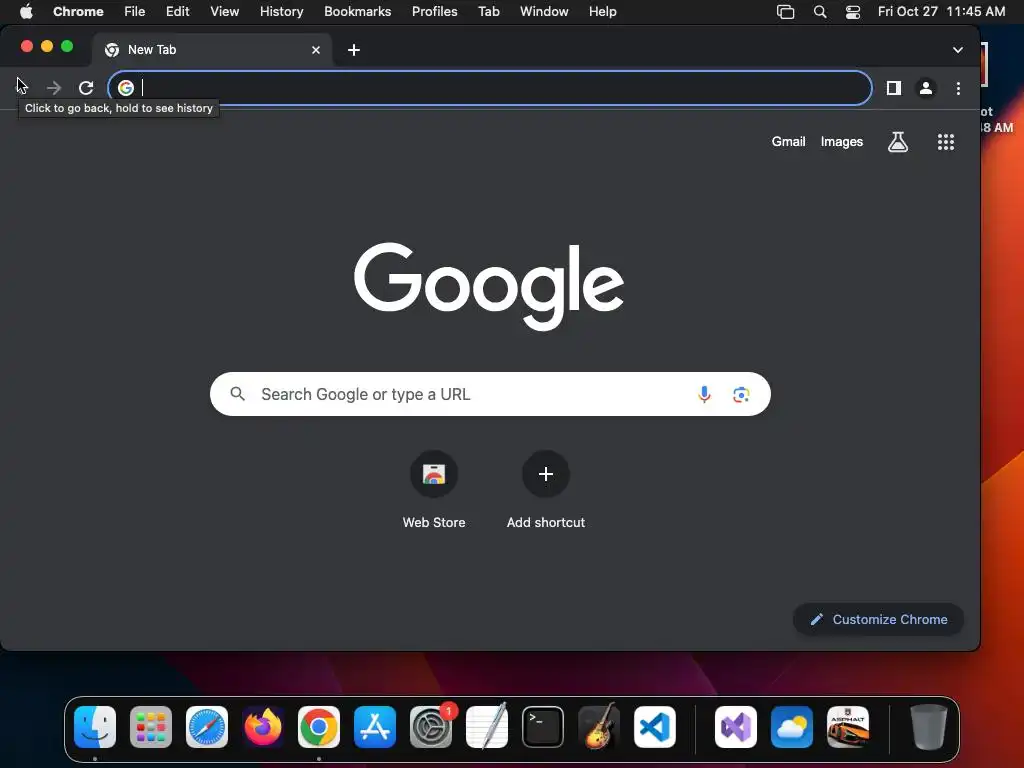Open the Web Store shortcut
Viewport: 1024px width, 768px height.
[434, 490]
